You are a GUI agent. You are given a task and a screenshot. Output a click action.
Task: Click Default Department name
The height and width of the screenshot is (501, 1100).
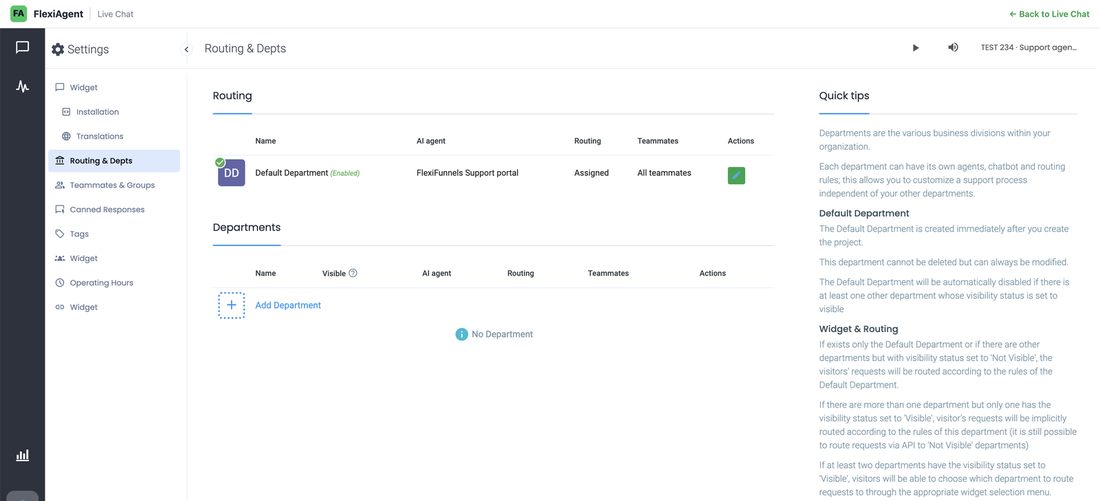(292, 173)
